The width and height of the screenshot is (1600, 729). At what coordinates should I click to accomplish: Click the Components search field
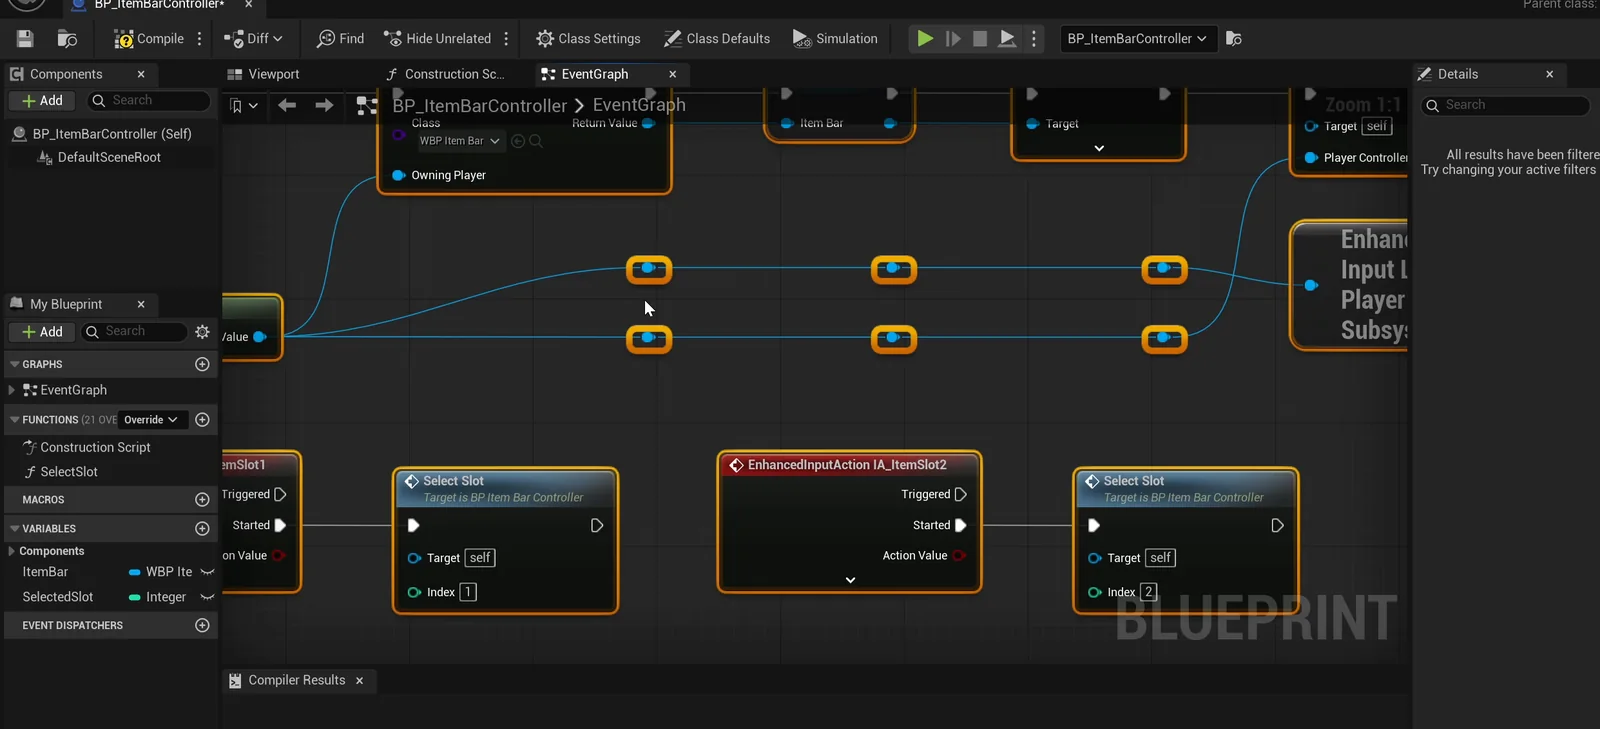(x=150, y=101)
